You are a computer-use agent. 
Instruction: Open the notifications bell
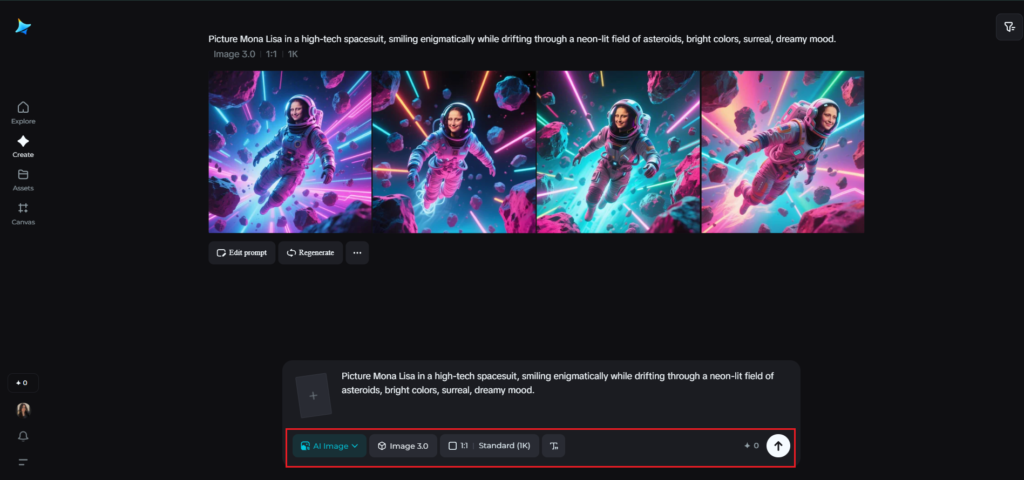23,436
